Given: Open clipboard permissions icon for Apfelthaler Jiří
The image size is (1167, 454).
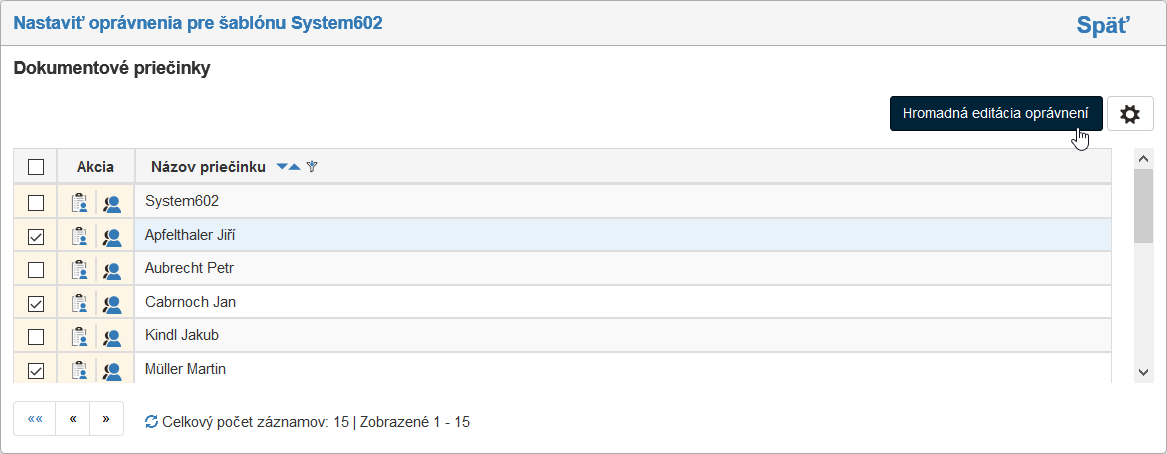Looking at the screenshot, I should (79, 237).
